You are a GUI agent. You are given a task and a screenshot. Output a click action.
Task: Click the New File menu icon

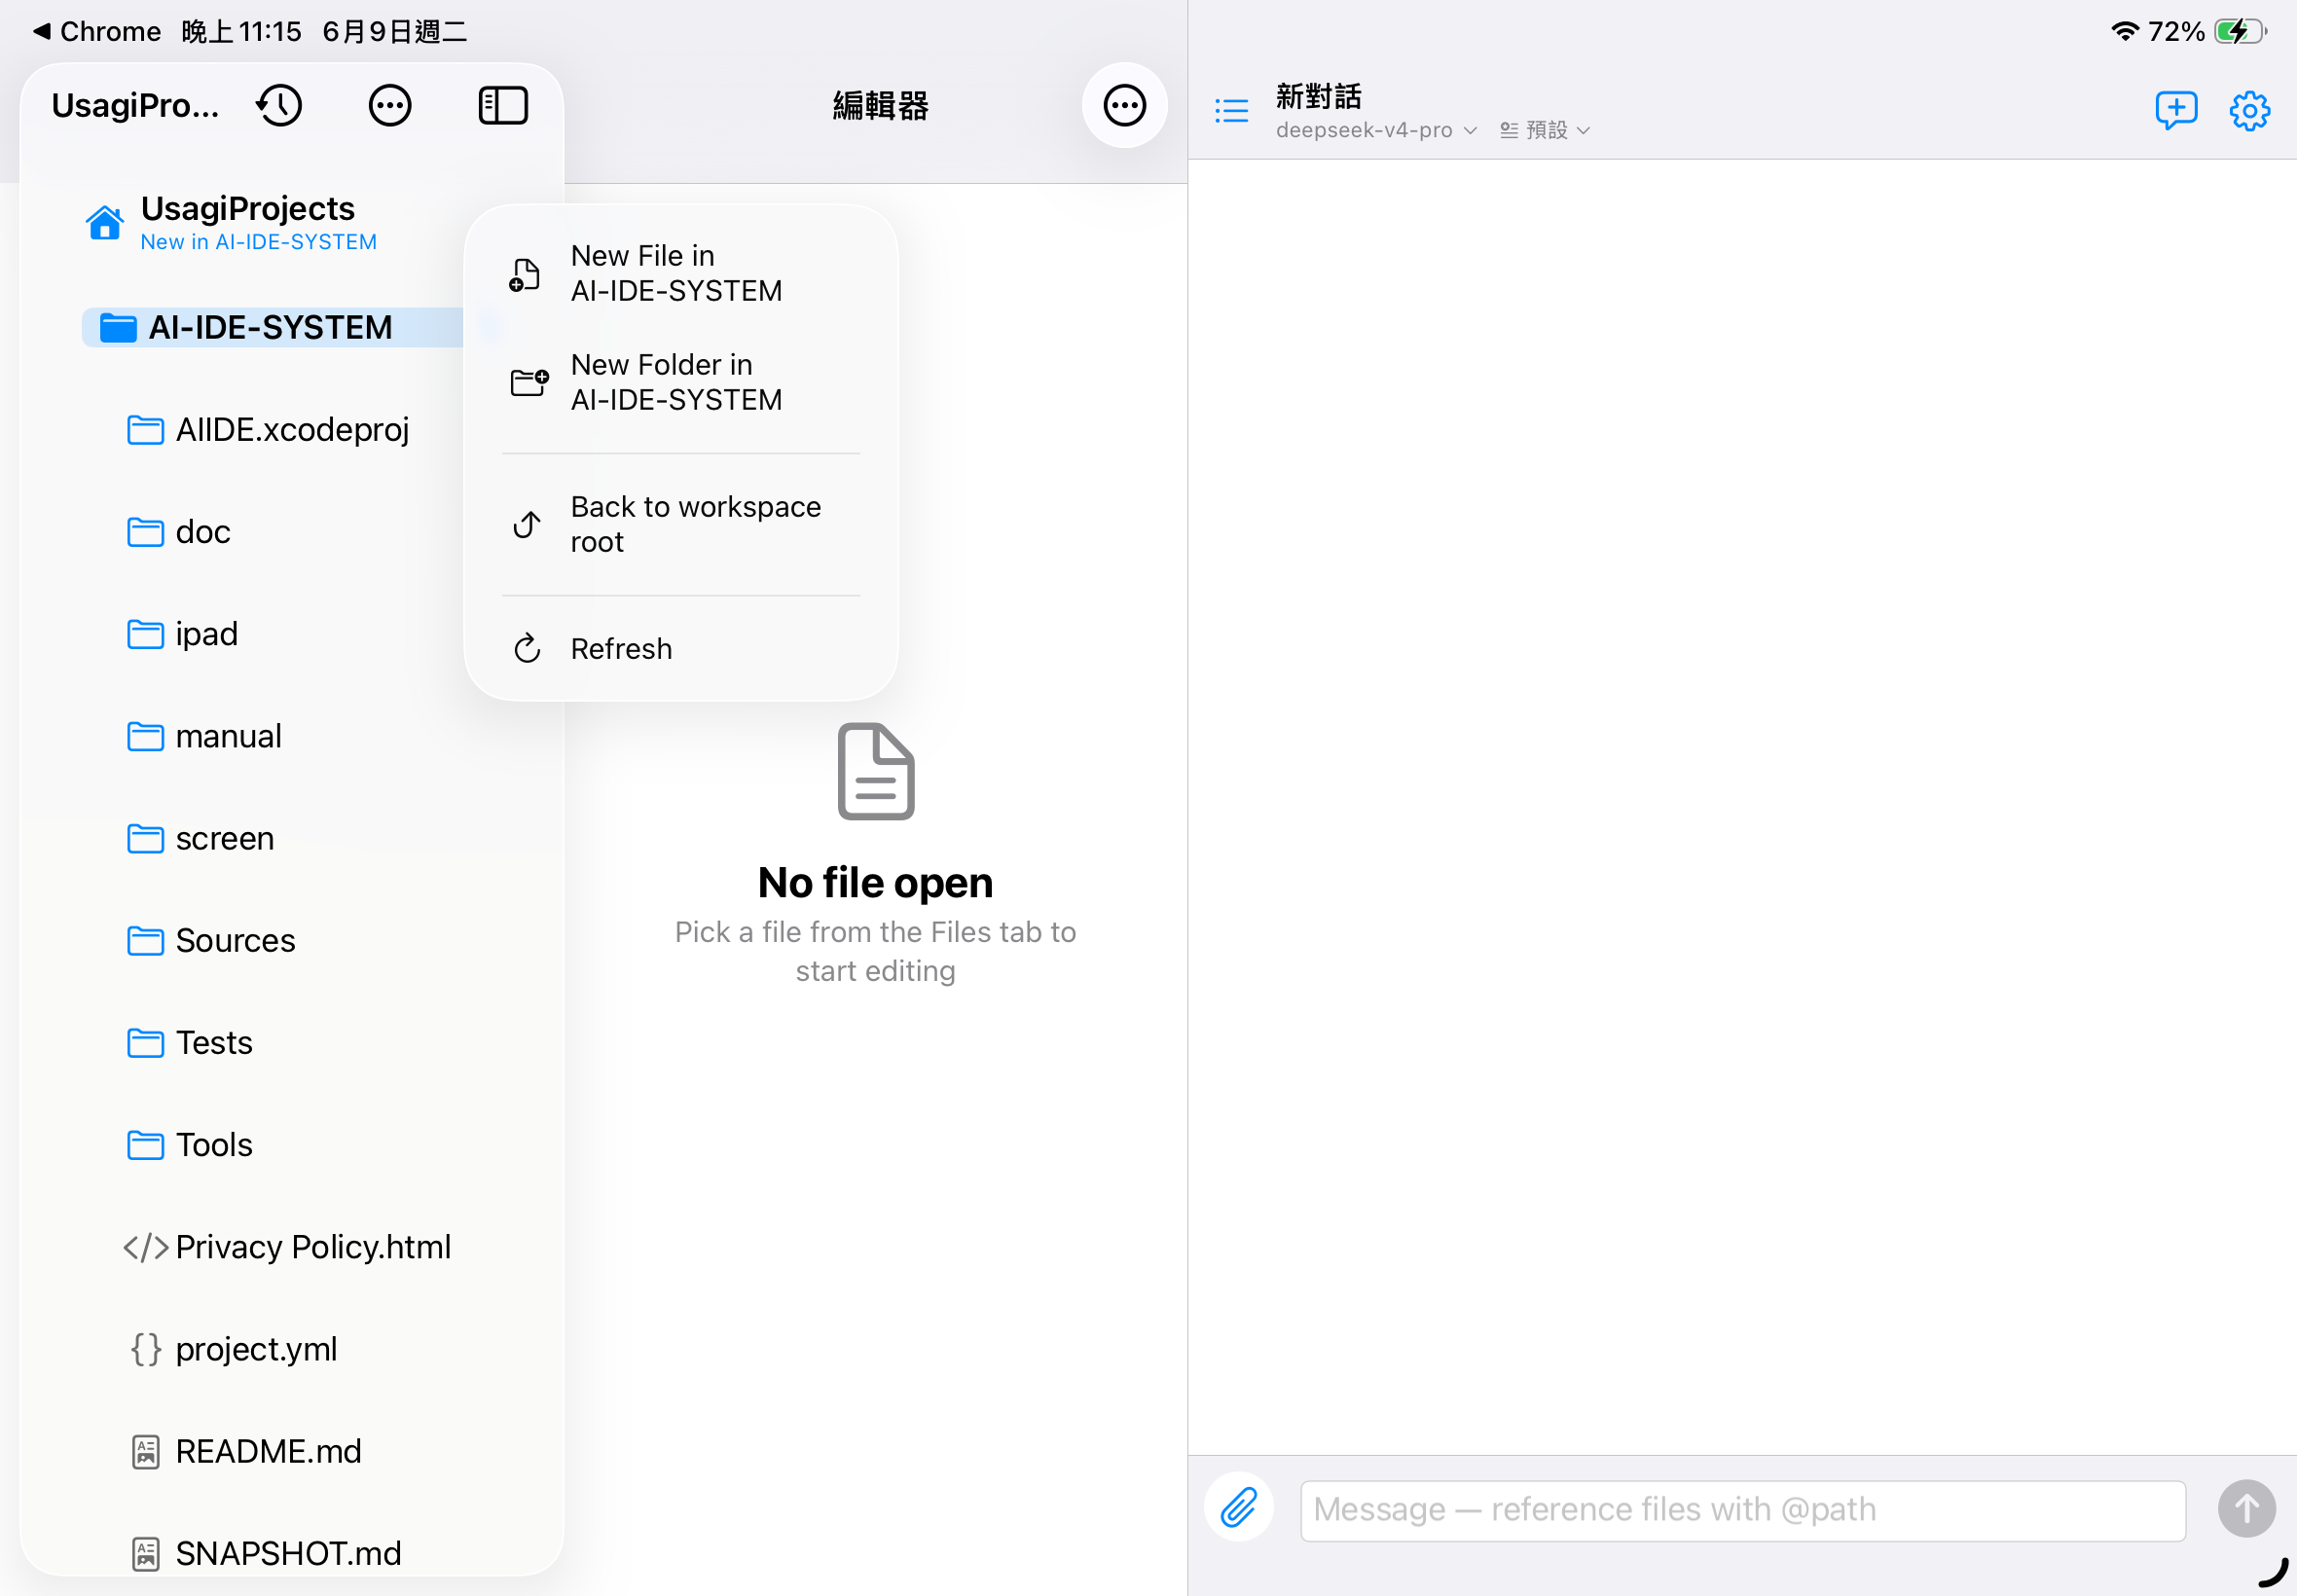pos(525,274)
